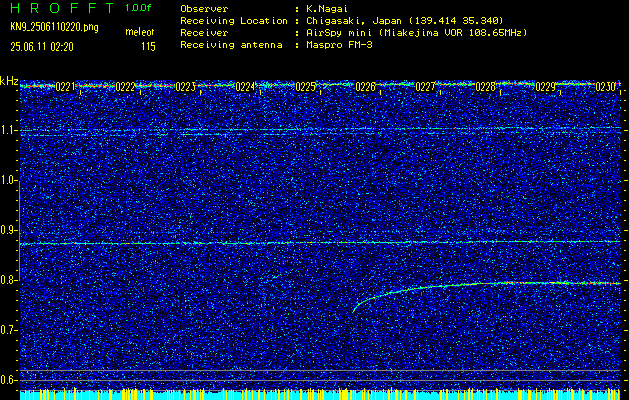The width and height of the screenshot is (629, 400).
Task: Click the 0230 time marker
Action: coord(606,87)
